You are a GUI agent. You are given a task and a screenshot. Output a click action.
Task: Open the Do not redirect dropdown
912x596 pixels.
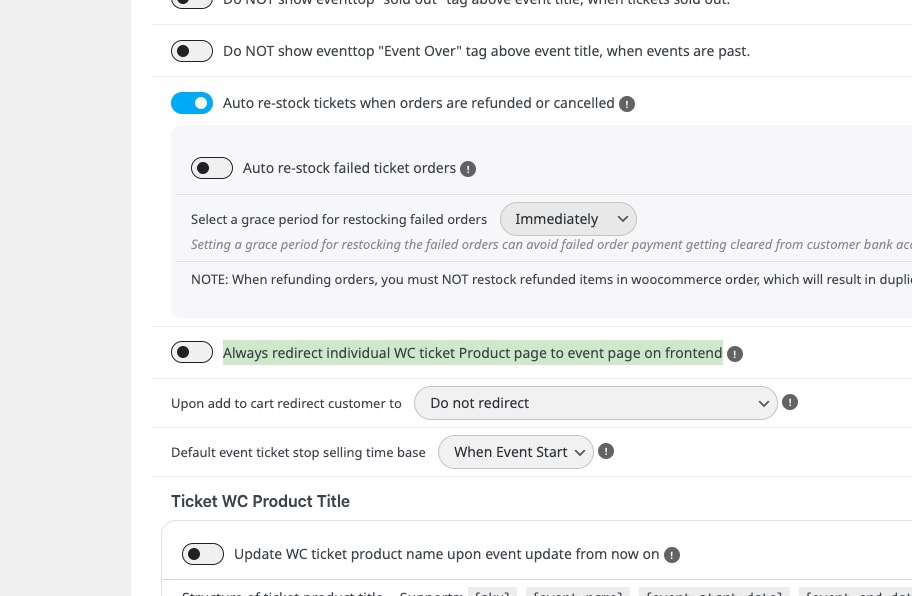[x=595, y=403]
